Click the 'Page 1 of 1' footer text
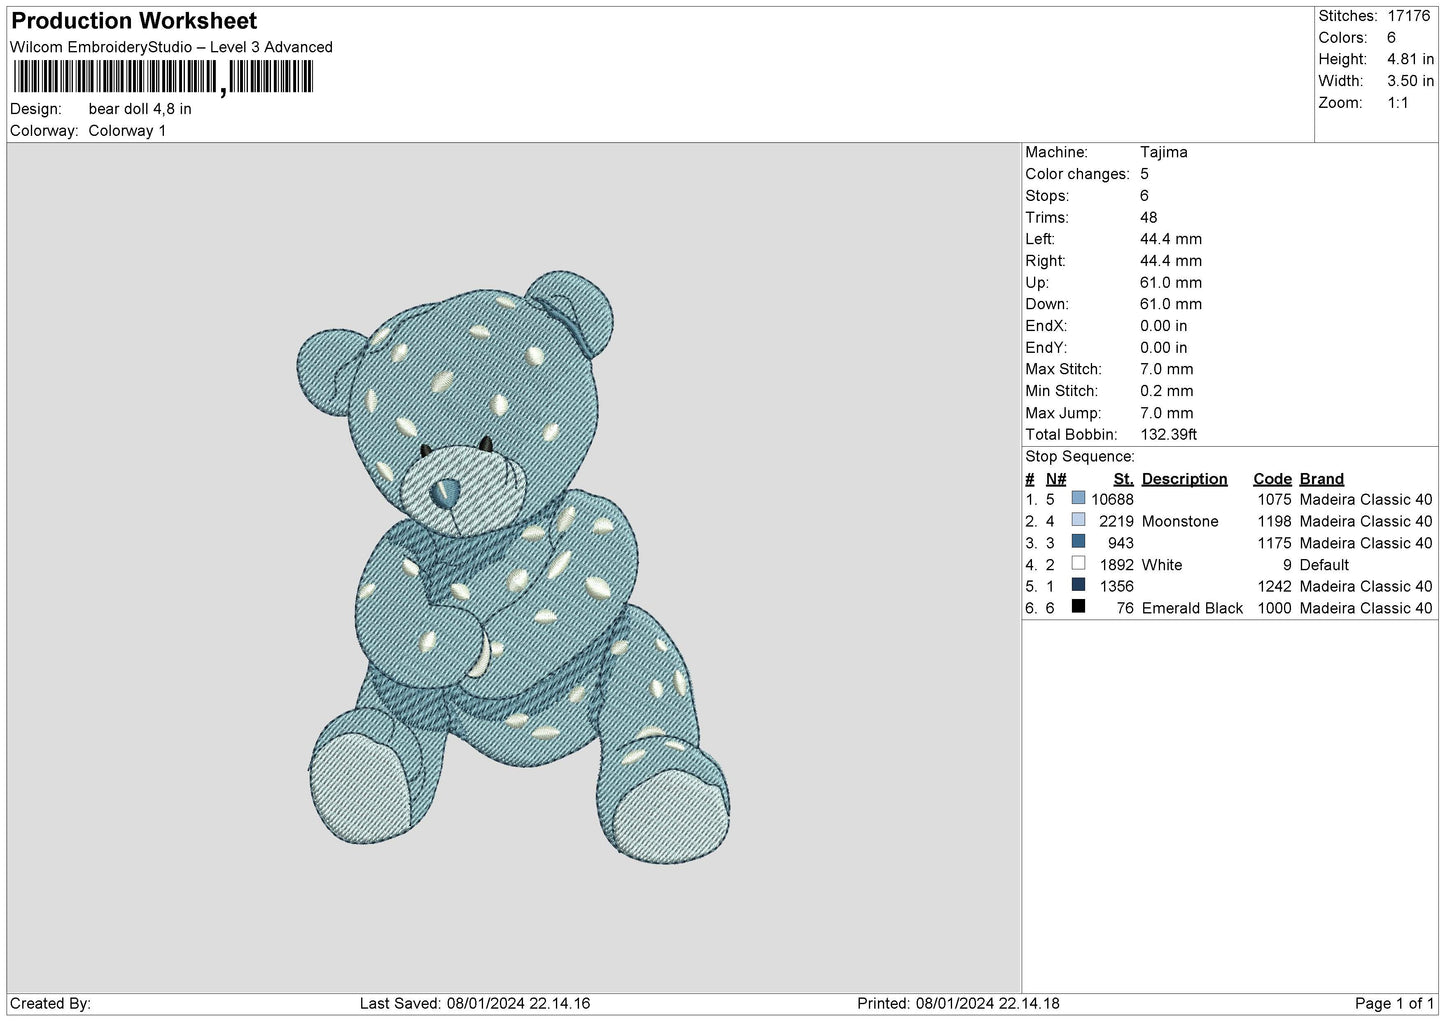The height and width of the screenshot is (1021, 1445). 1395,1003
